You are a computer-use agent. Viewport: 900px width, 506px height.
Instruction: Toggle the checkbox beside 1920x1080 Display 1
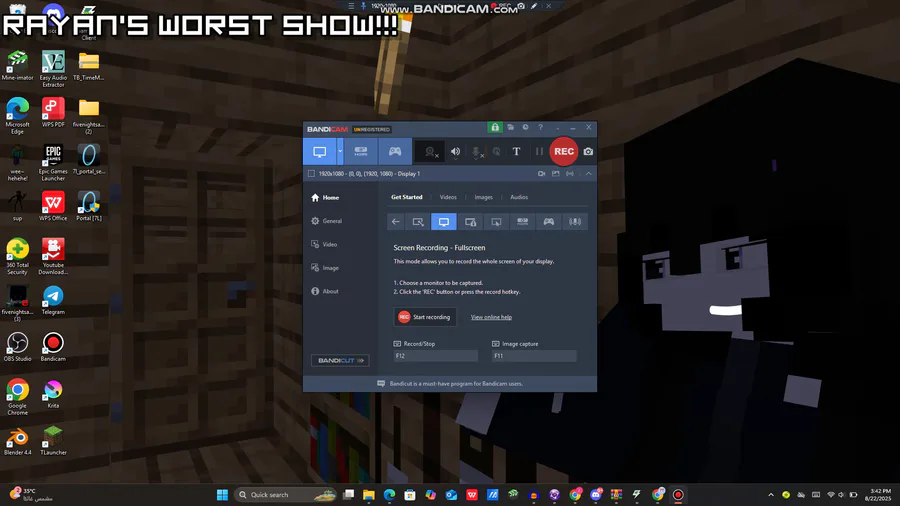(311, 173)
